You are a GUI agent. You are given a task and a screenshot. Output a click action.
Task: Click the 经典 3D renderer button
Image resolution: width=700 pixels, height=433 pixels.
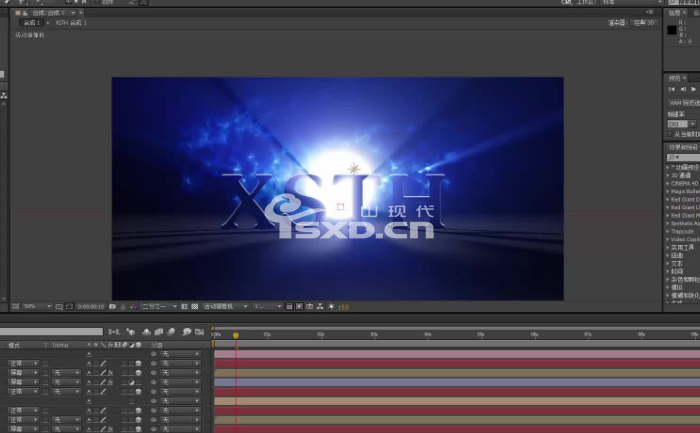(644, 23)
